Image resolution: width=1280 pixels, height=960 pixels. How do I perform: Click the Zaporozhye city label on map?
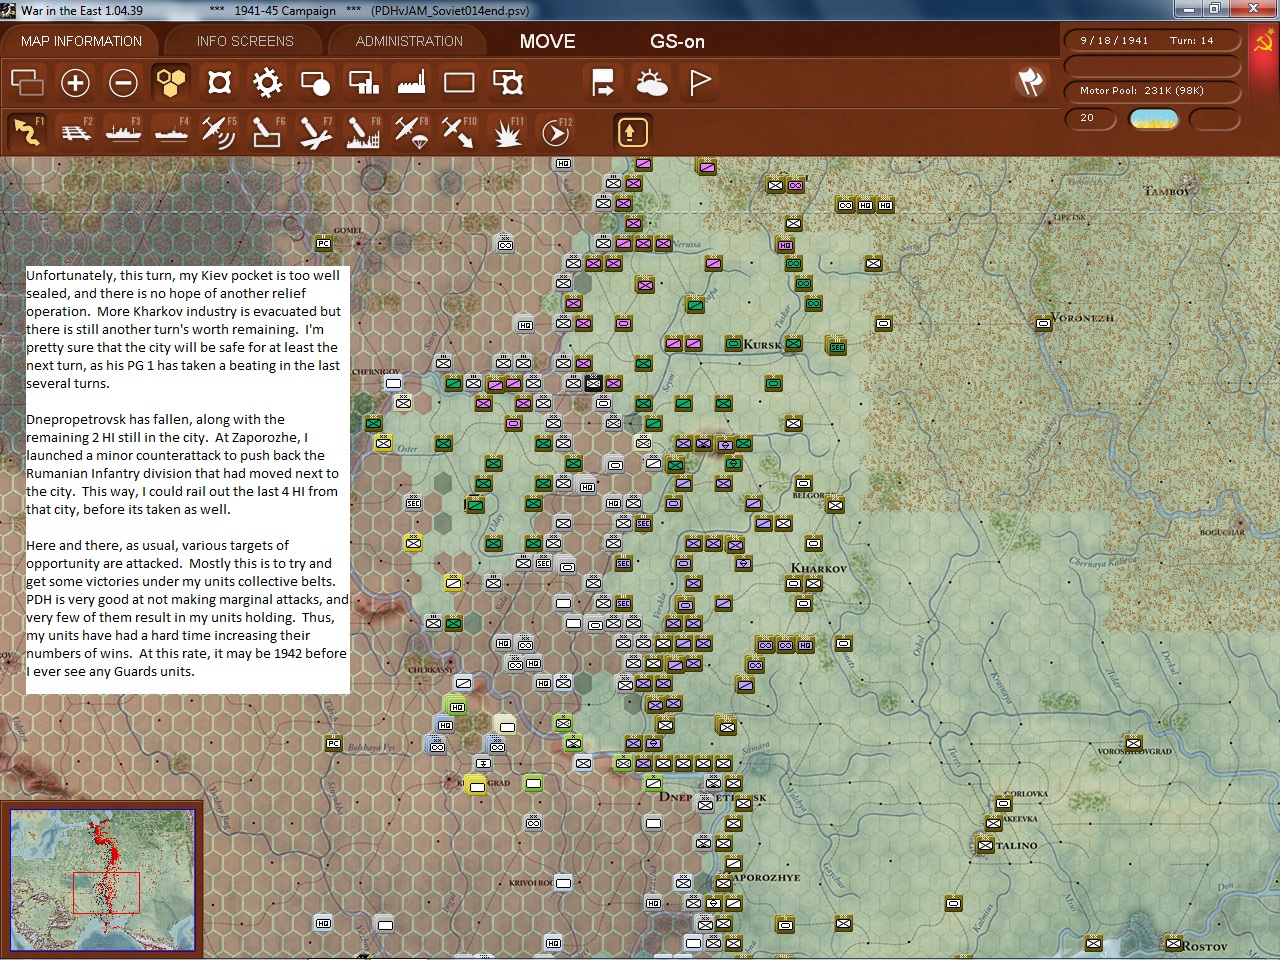tap(766, 877)
